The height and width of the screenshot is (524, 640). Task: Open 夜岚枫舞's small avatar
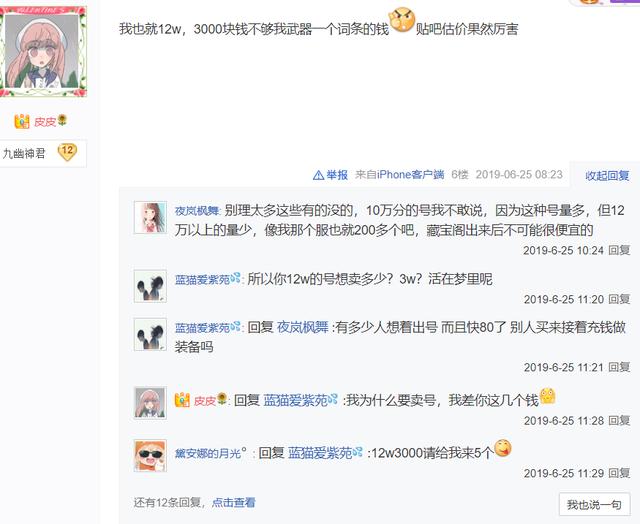click(150, 217)
